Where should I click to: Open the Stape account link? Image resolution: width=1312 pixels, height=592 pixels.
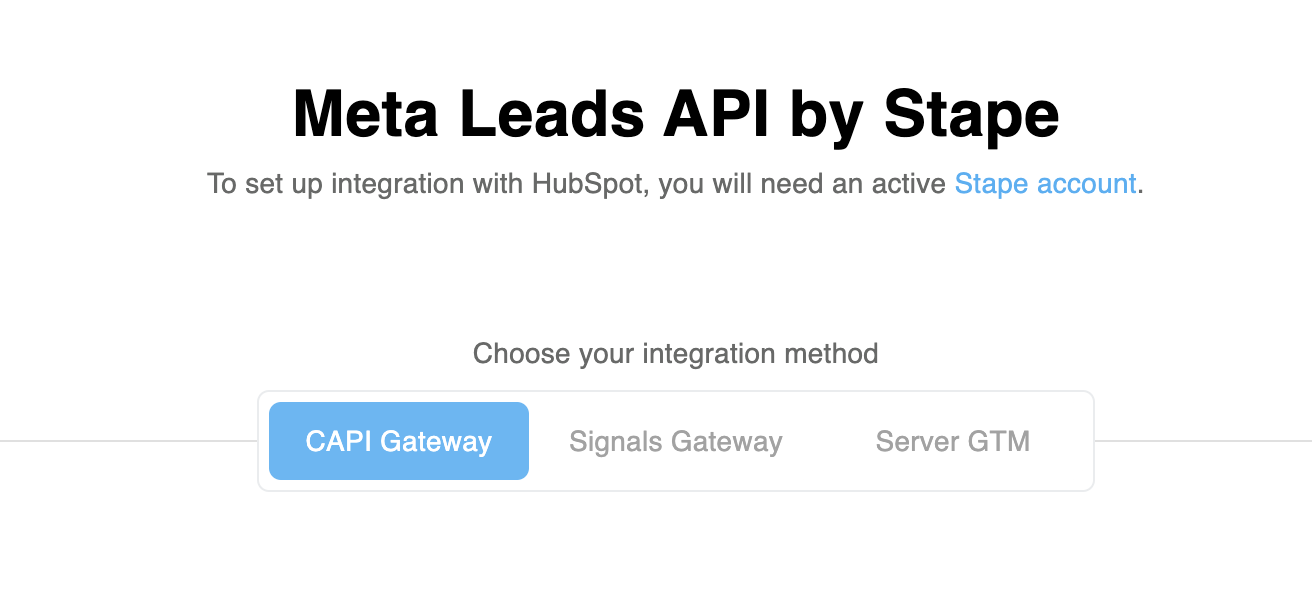[1045, 184]
